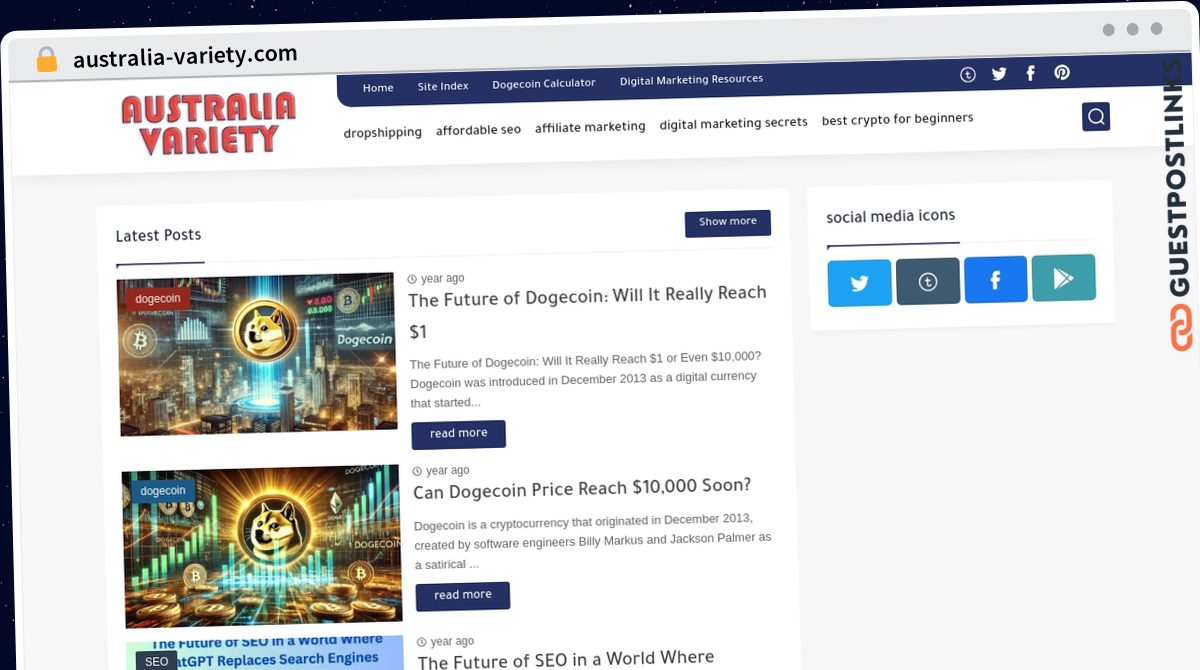
Task: Open the Pinterest icon in the header
Action: (x=1062, y=72)
